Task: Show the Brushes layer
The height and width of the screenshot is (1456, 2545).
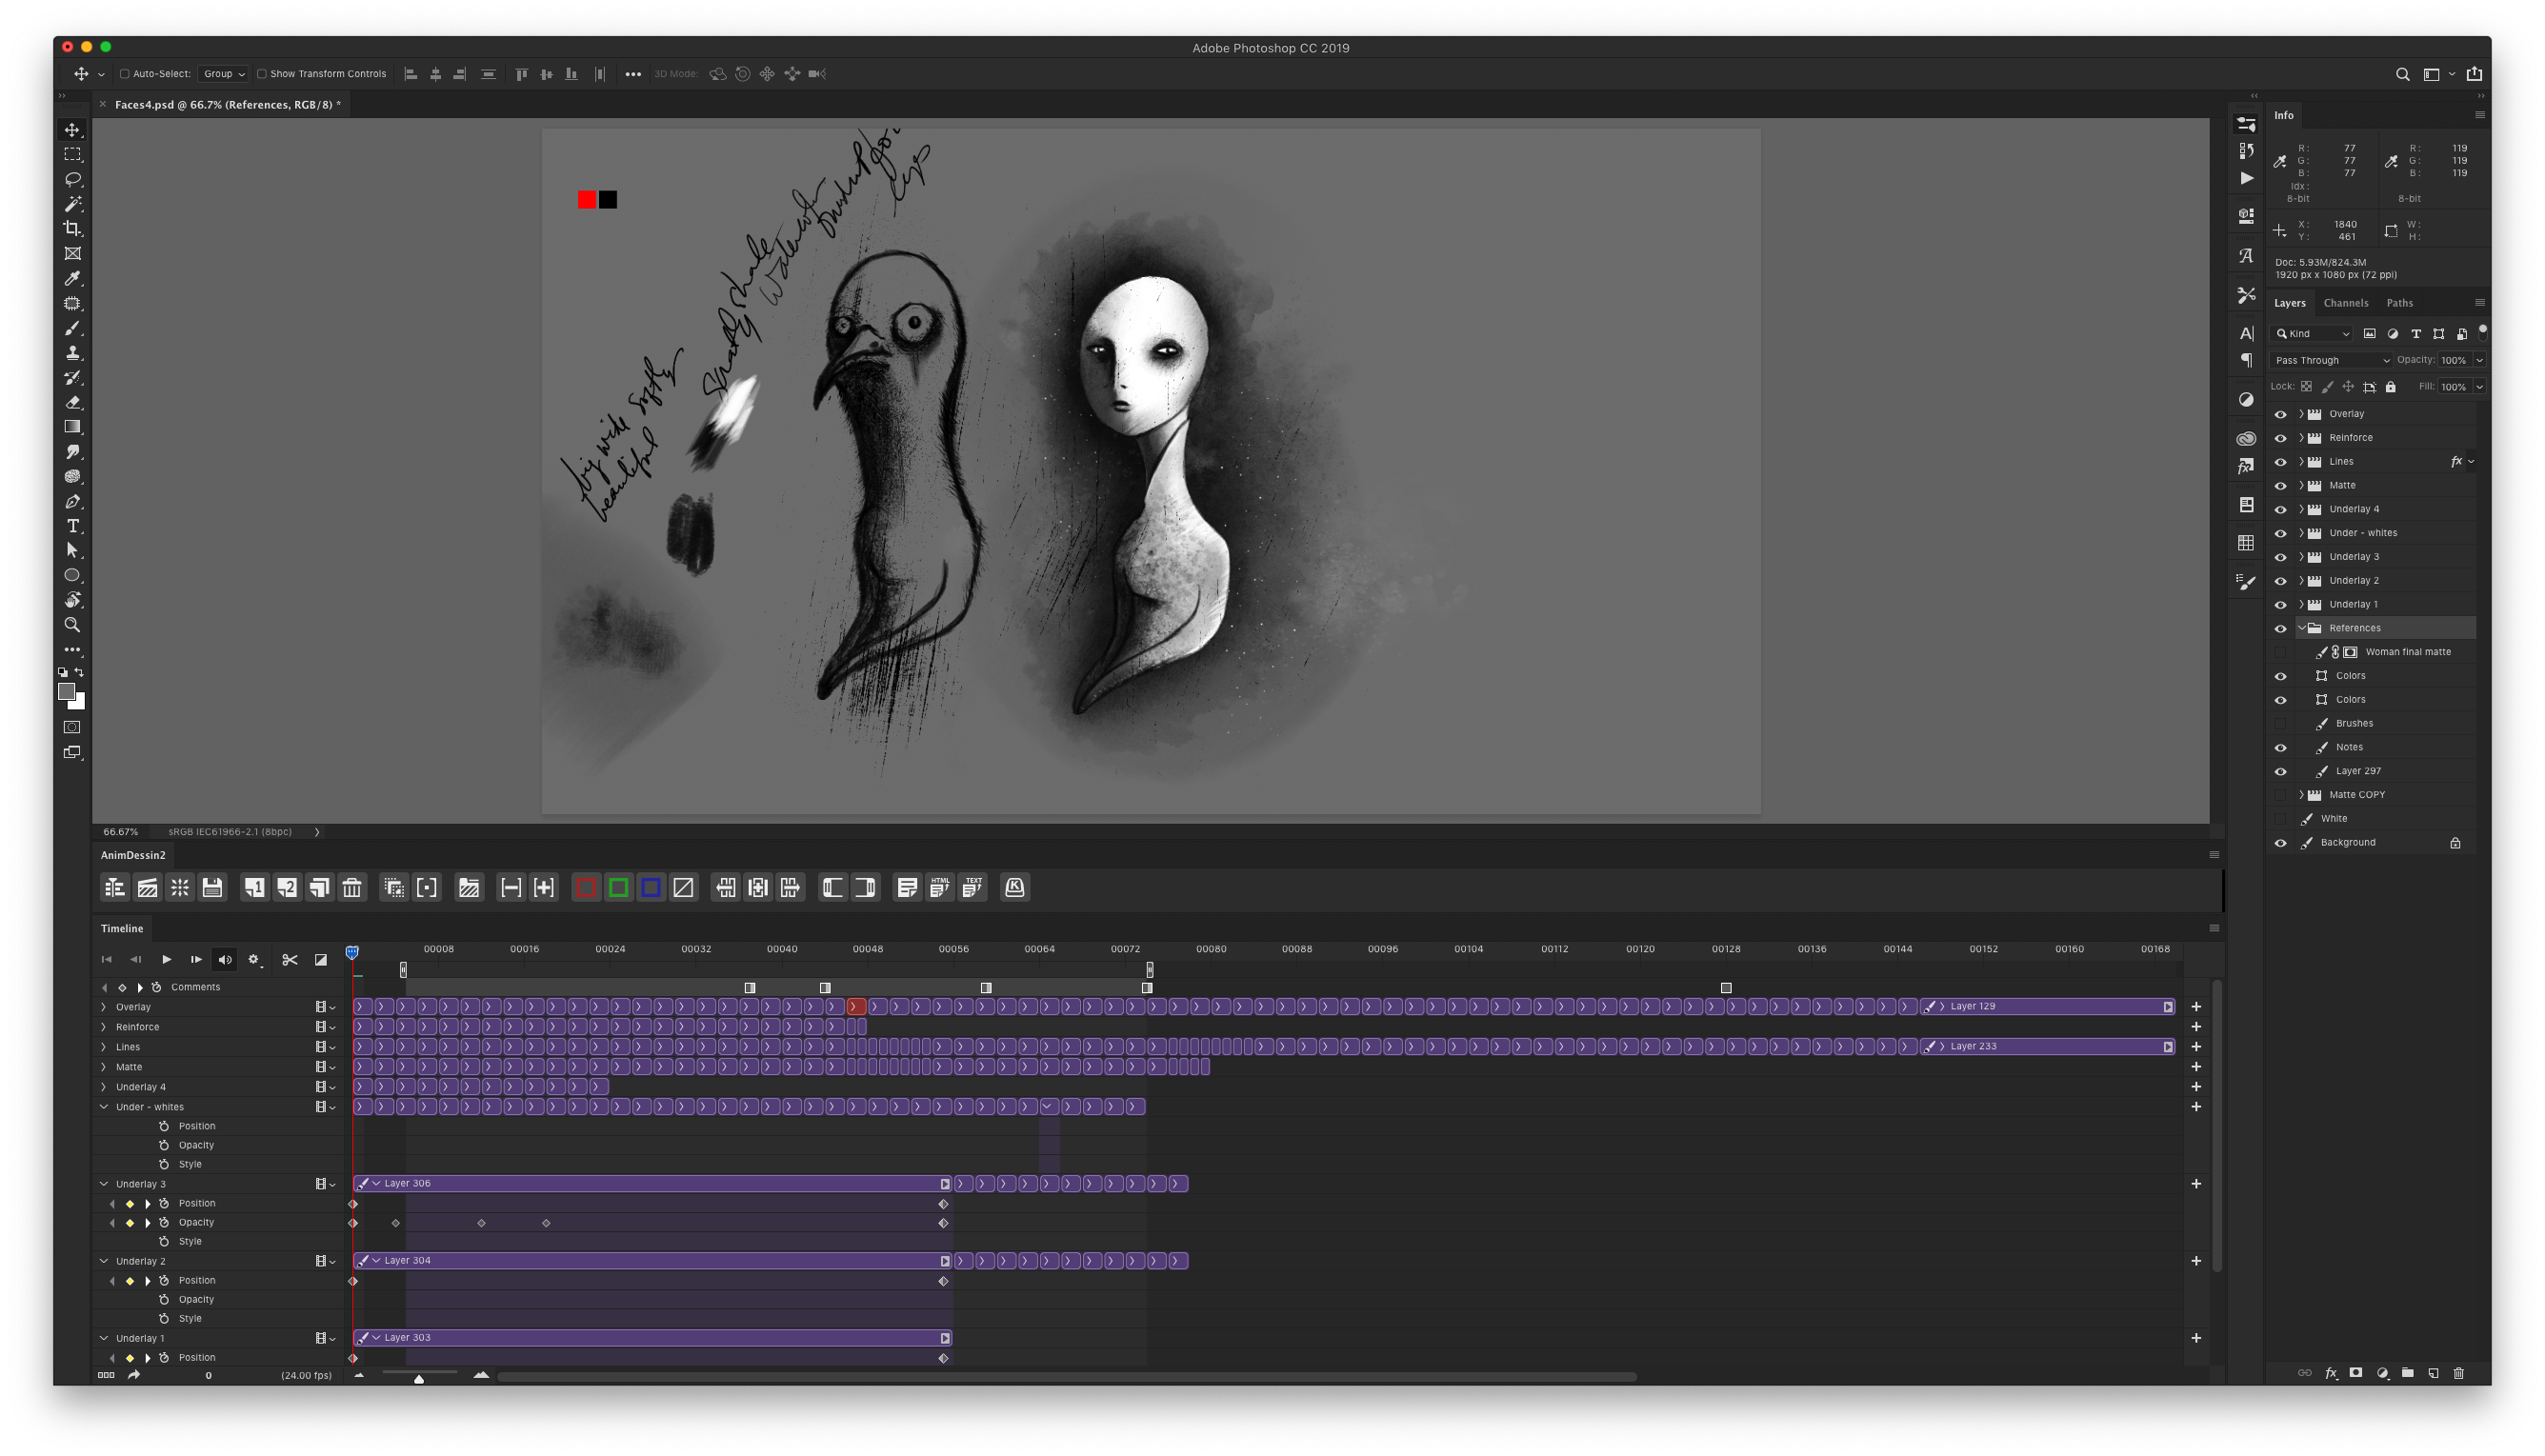Action: [x=2280, y=724]
